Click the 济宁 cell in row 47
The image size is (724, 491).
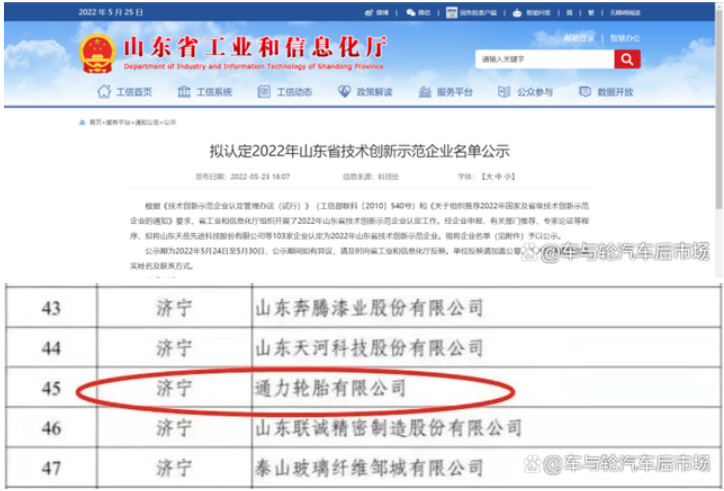point(175,468)
